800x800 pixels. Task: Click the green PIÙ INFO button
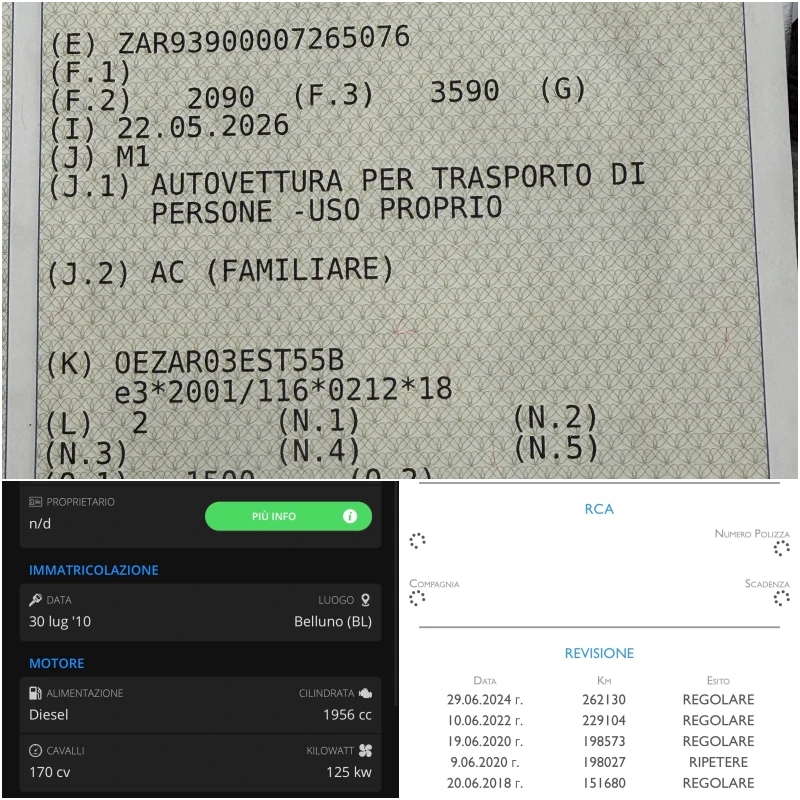coord(288,516)
